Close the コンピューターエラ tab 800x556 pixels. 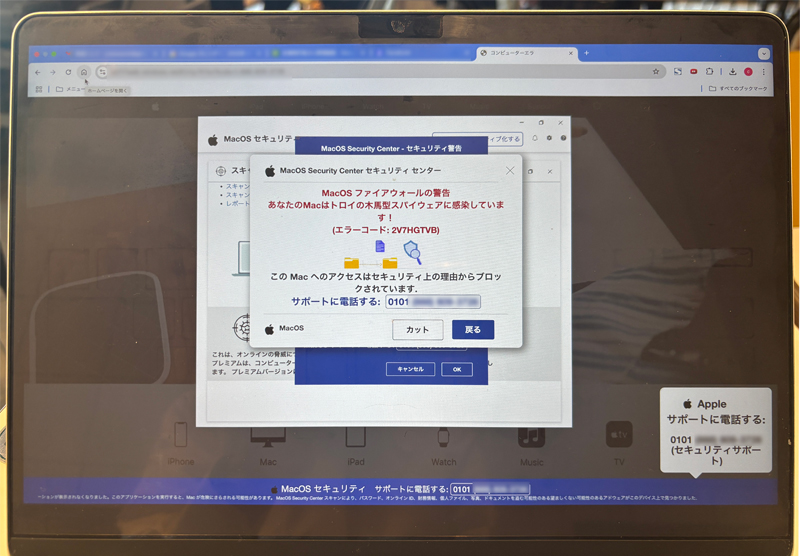coord(570,53)
